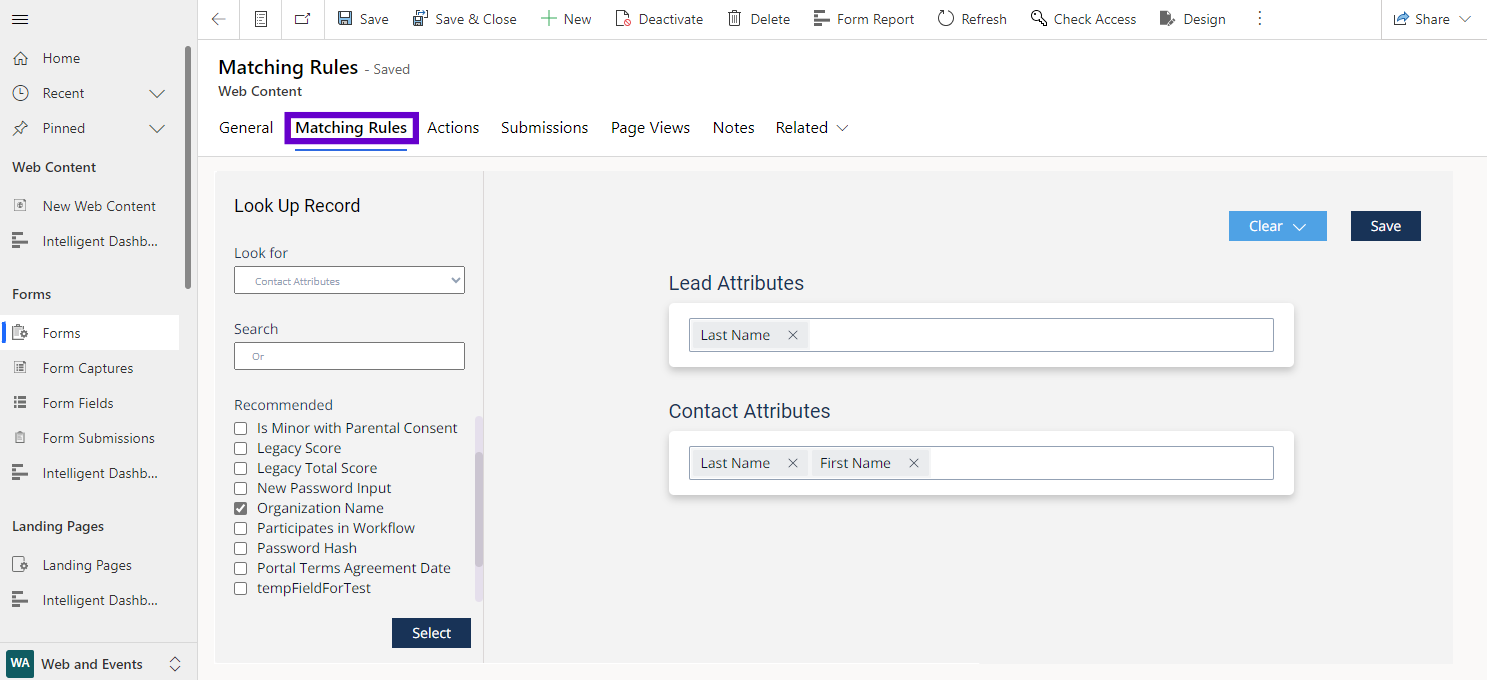Select Forms in the sidebar
This screenshot has width=1487, height=680.
coord(90,333)
